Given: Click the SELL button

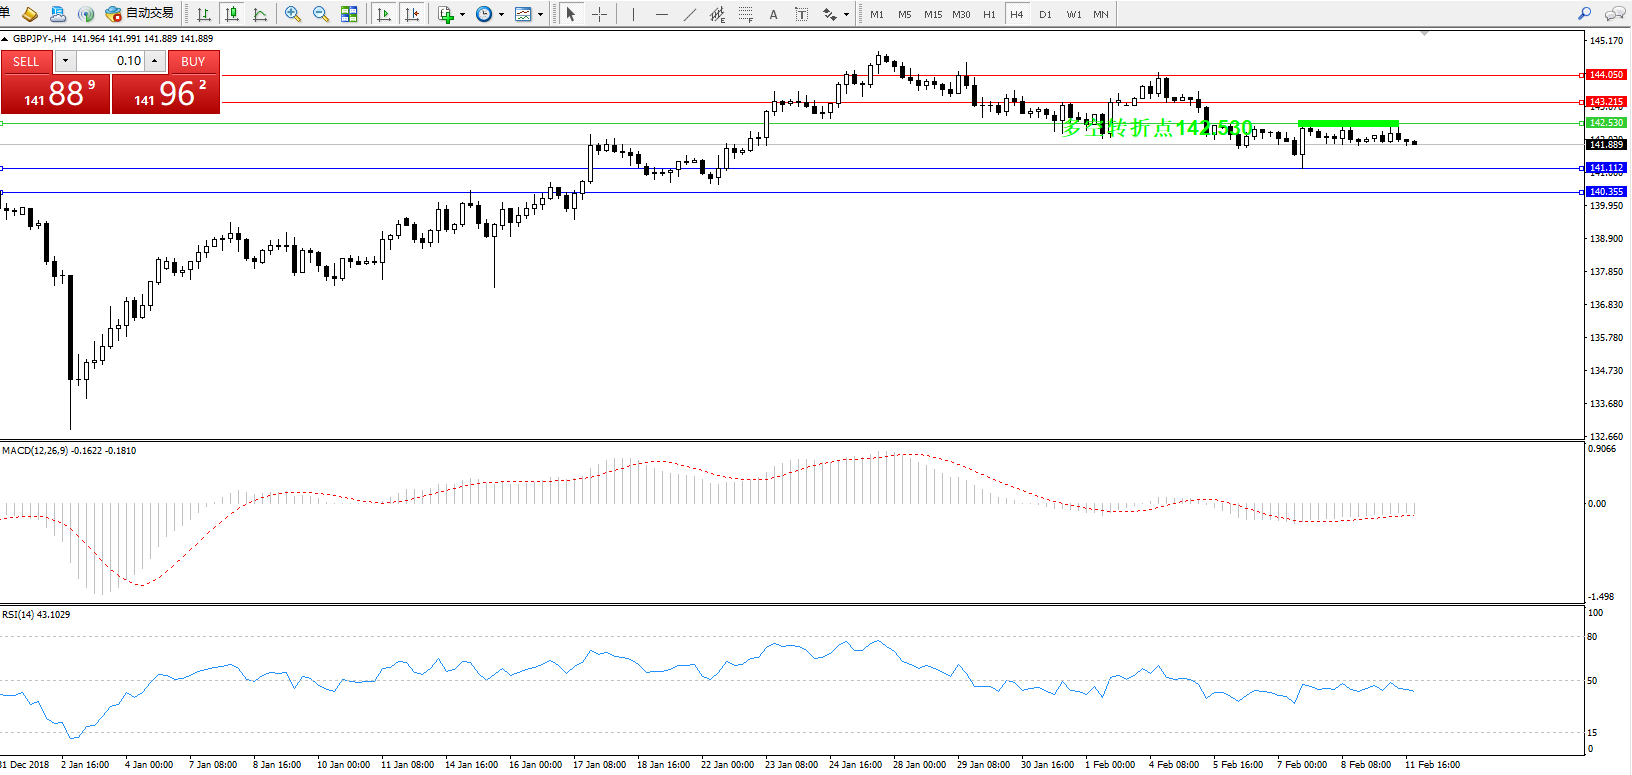Looking at the screenshot, I should 26,61.
